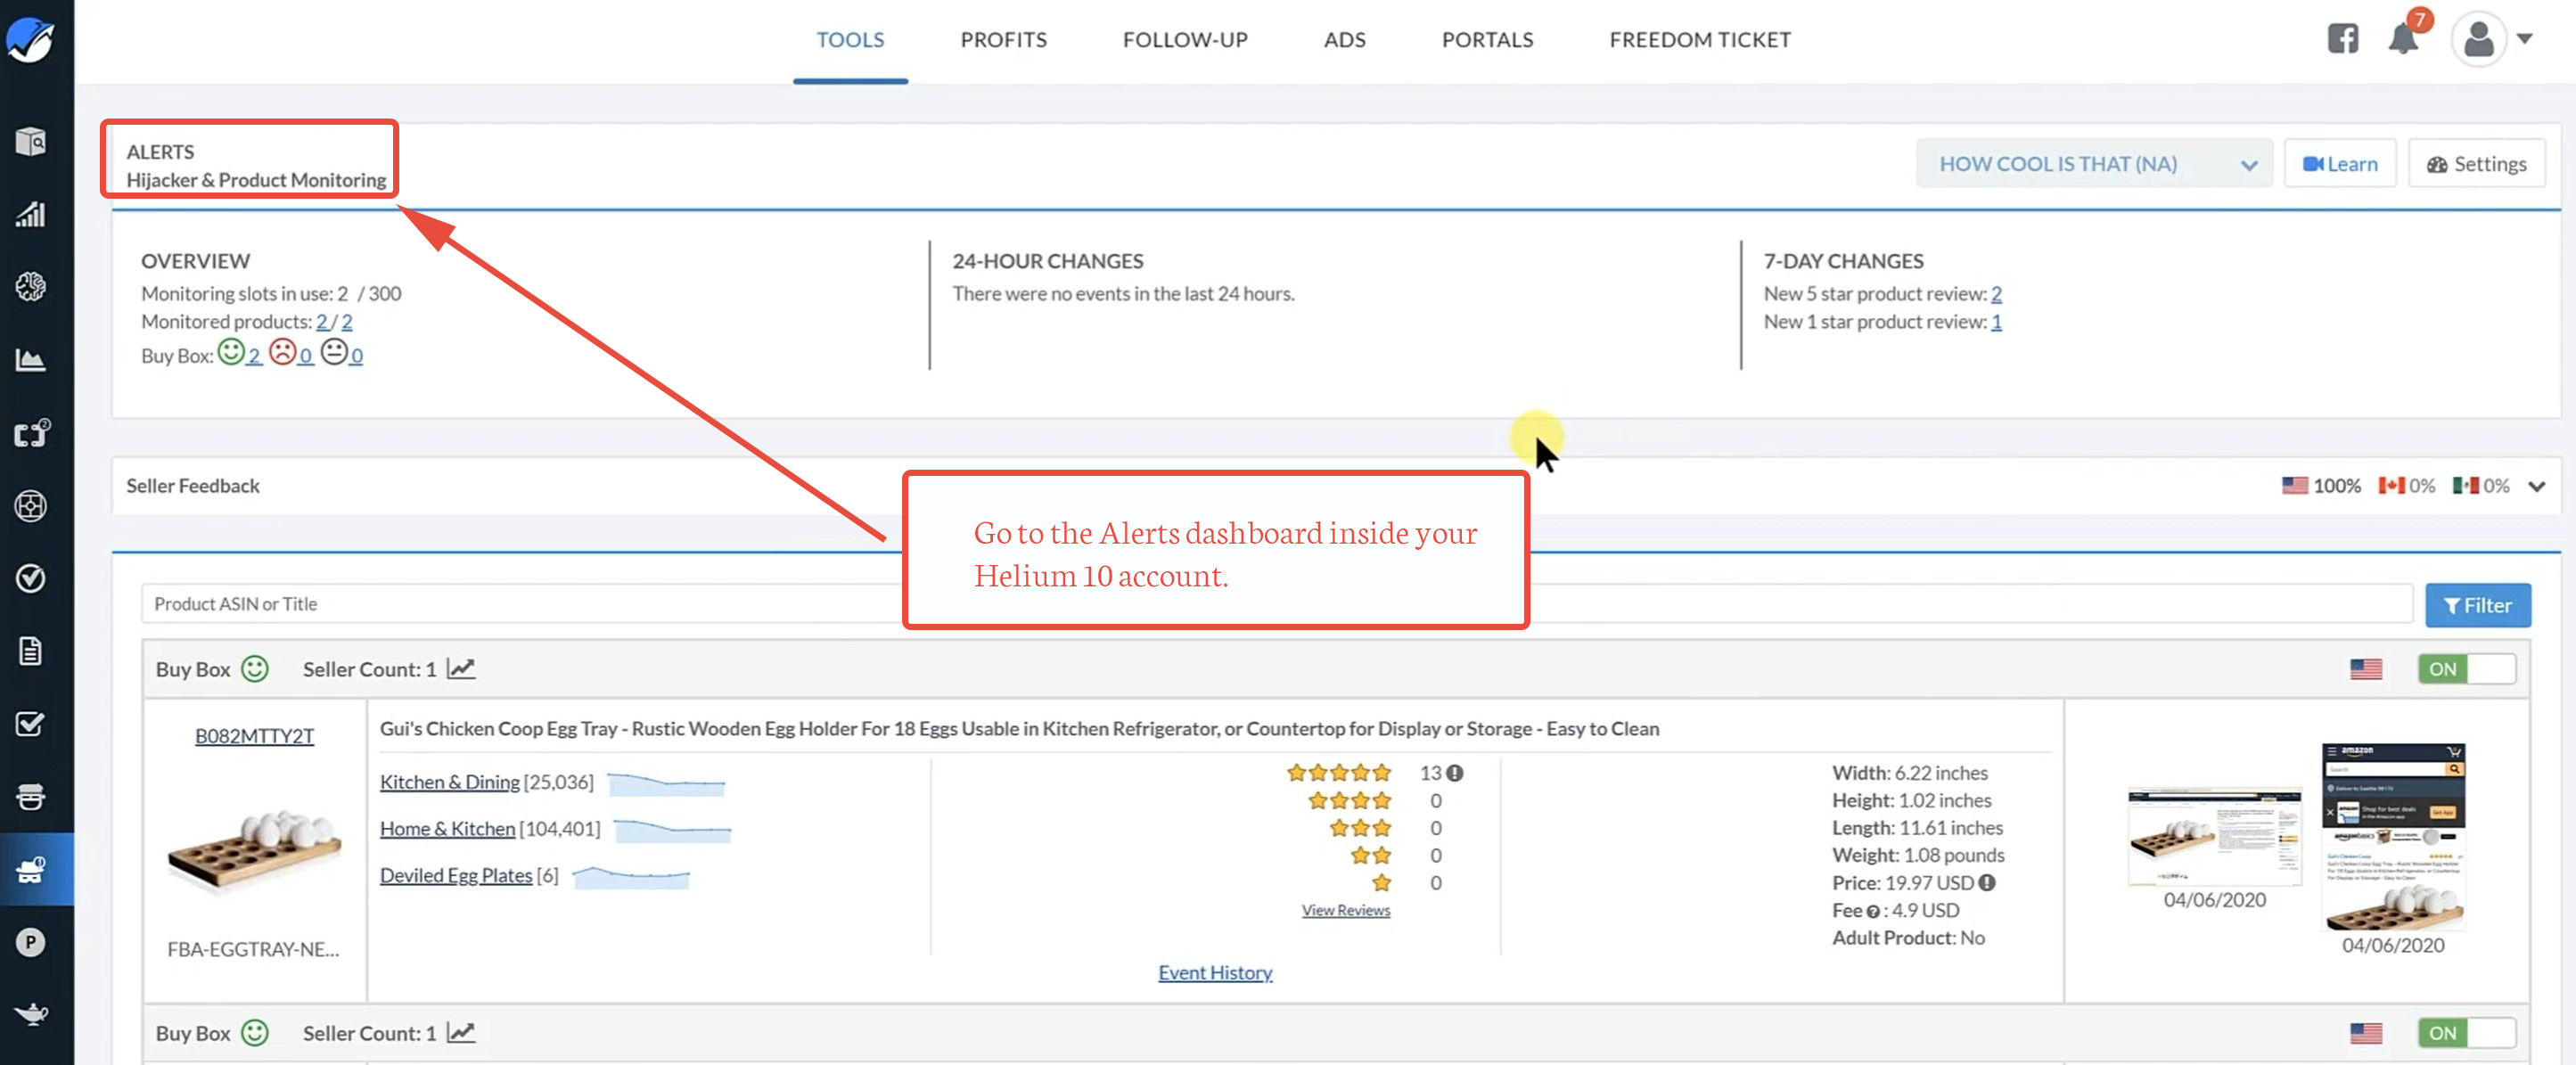
Task: Open the mobile listing screenshot thumbnail
Action: (2393, 837)
